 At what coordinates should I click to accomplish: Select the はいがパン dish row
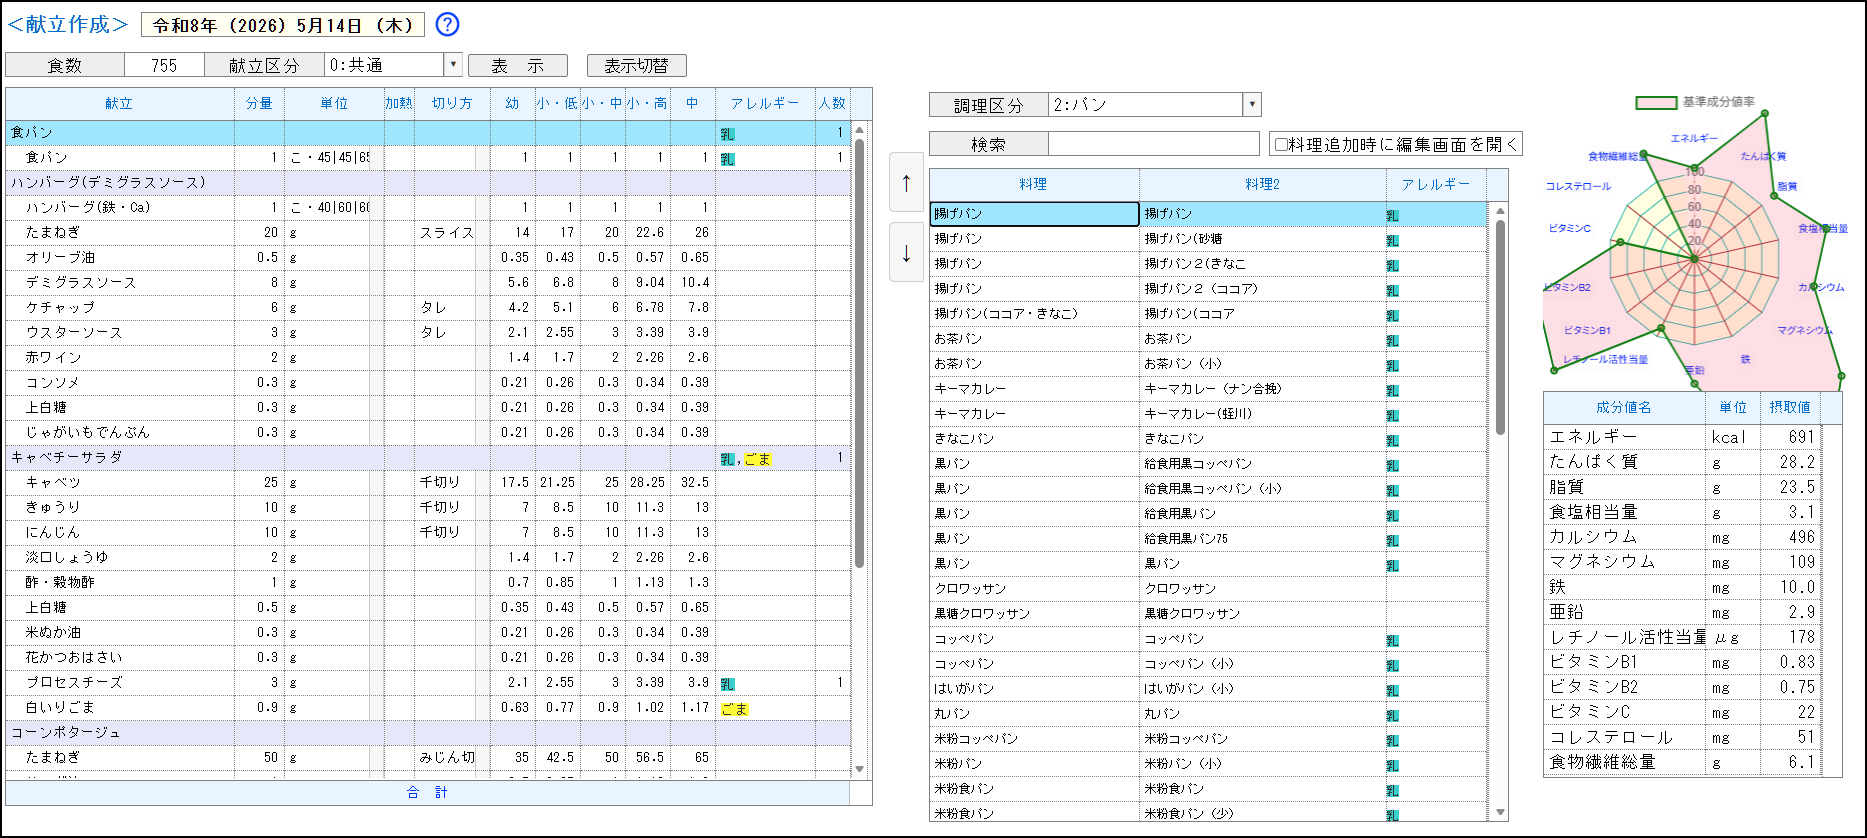point(1208,688)
